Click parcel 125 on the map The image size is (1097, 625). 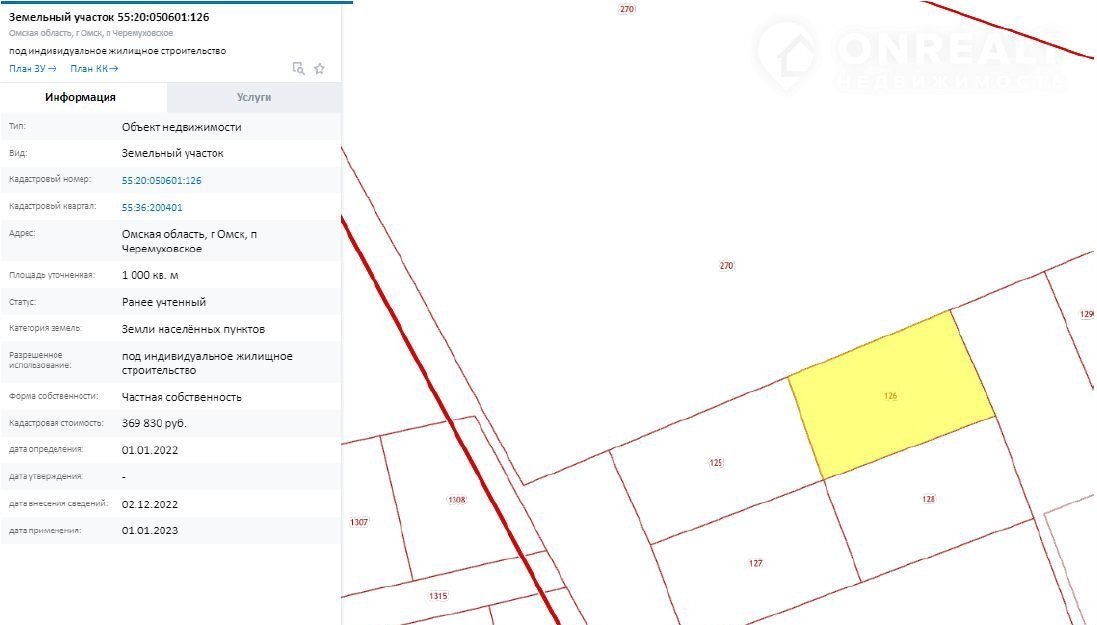point(715,463)
